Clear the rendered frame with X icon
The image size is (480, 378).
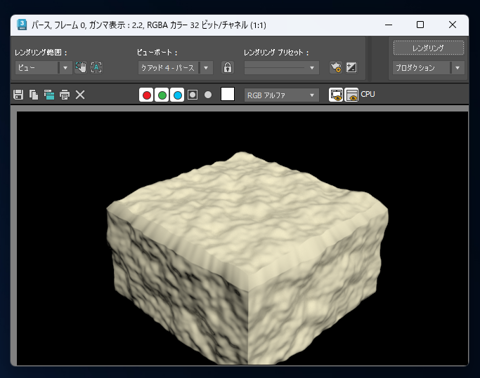click(80, 95)
